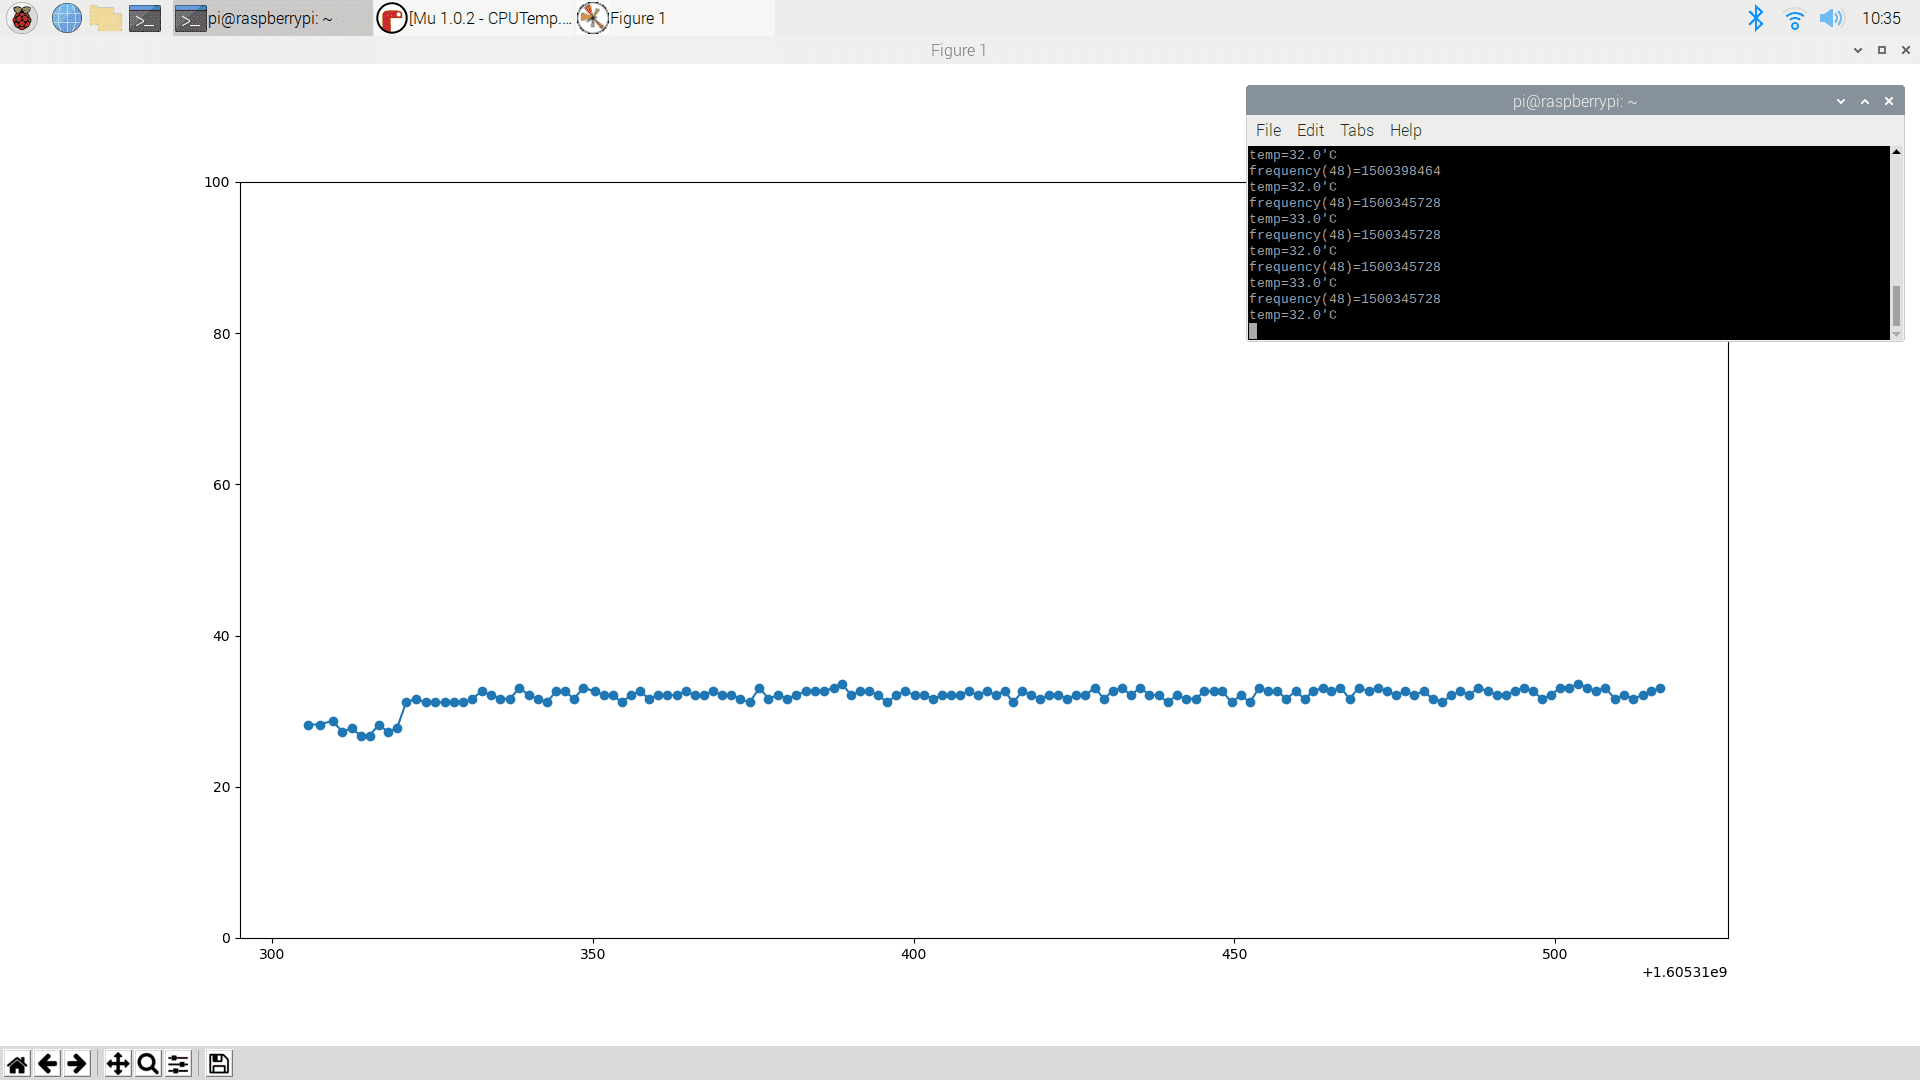Launch a new terminal from the panel
The image size is (1920, 1080).
(x=145, y=18)
